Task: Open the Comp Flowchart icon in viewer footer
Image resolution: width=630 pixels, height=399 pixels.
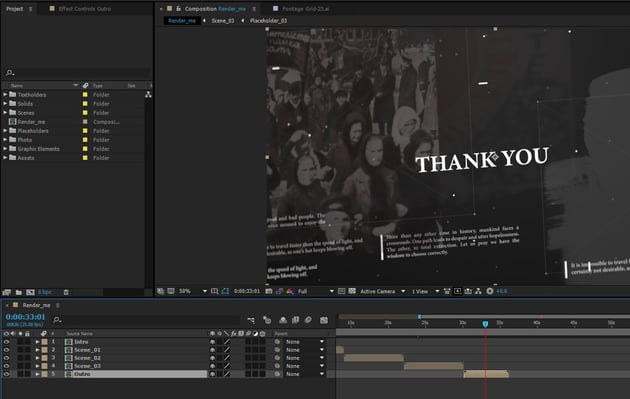Action: [478, 291]
